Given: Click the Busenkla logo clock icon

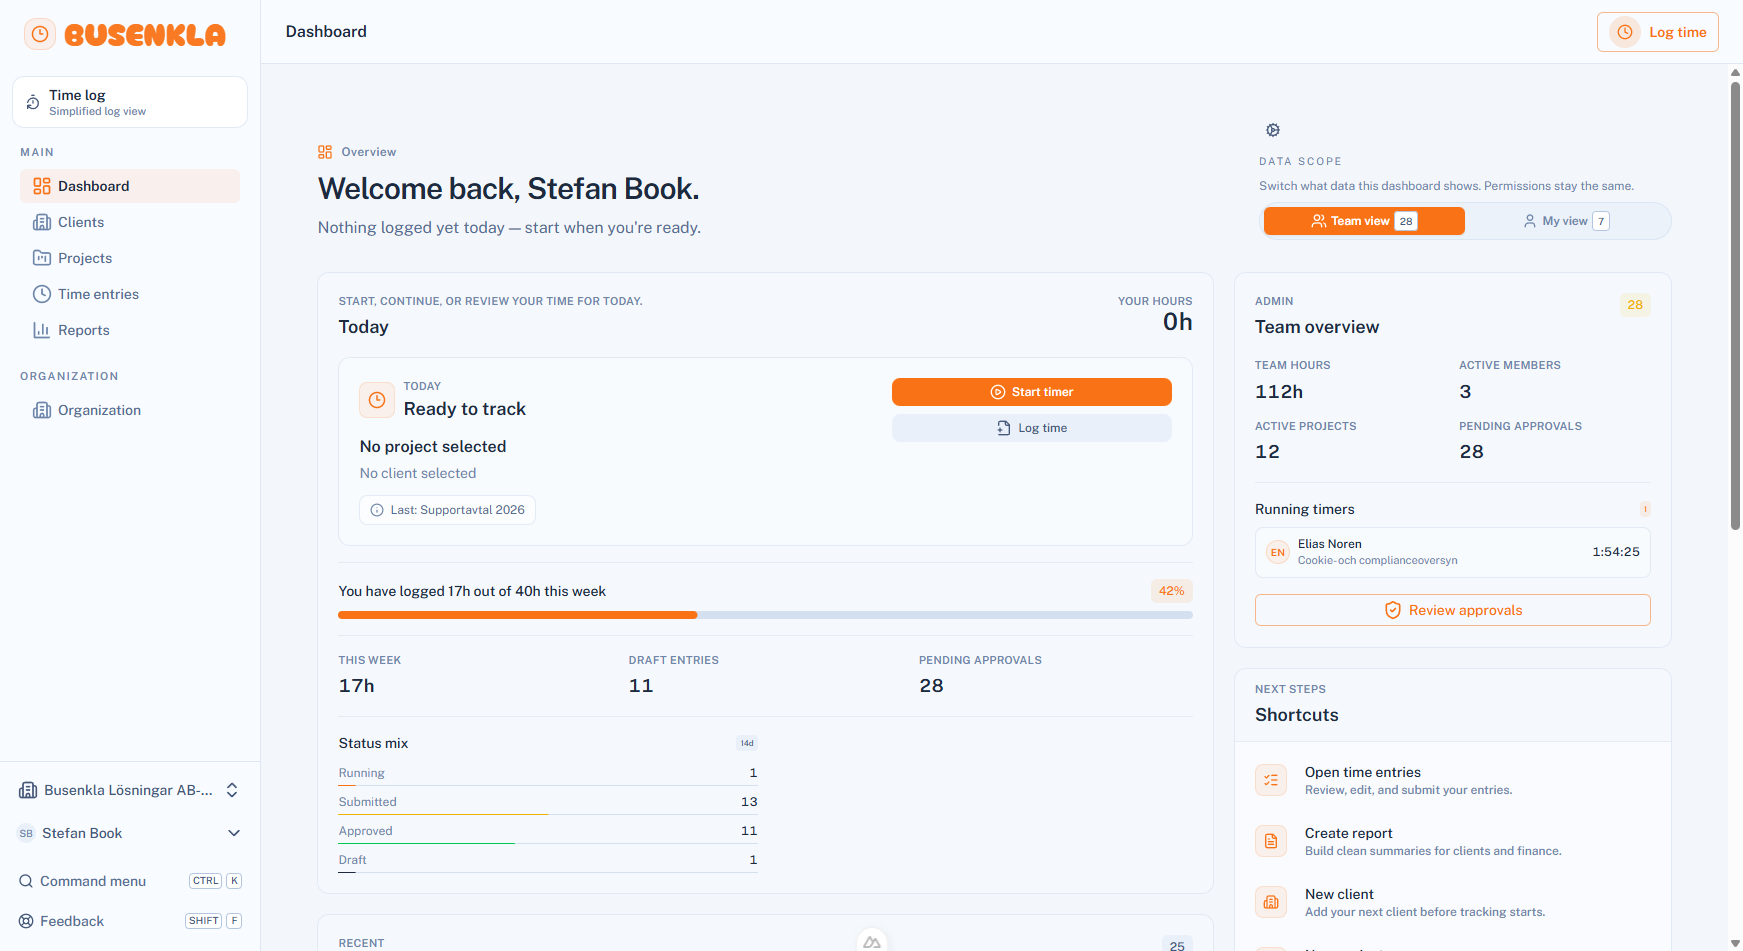Looking at the screenshot, I should point(39,34).
